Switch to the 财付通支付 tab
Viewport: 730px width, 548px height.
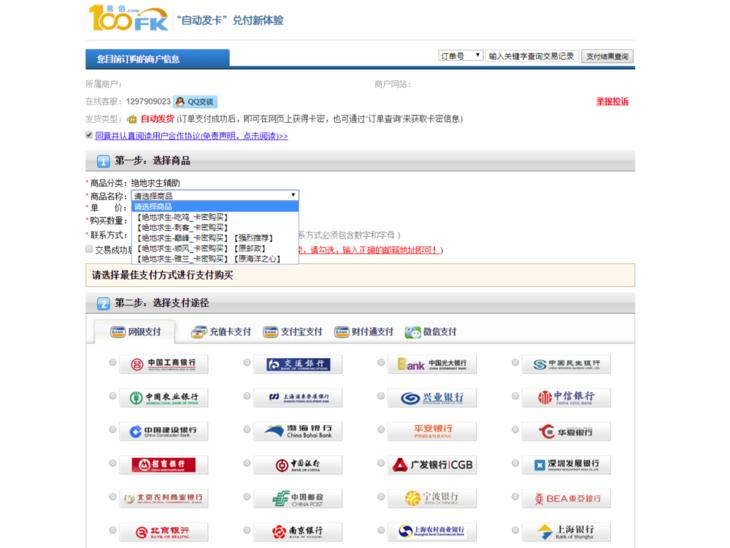click(x=364, y=332)
